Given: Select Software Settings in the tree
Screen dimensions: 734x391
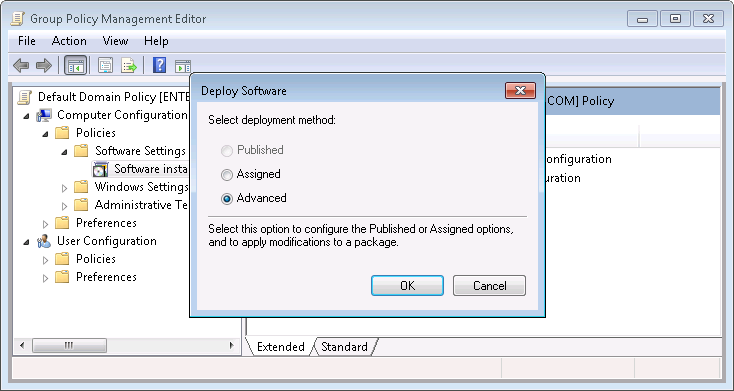Looking at the screenshot, I should tap(140, 151).
